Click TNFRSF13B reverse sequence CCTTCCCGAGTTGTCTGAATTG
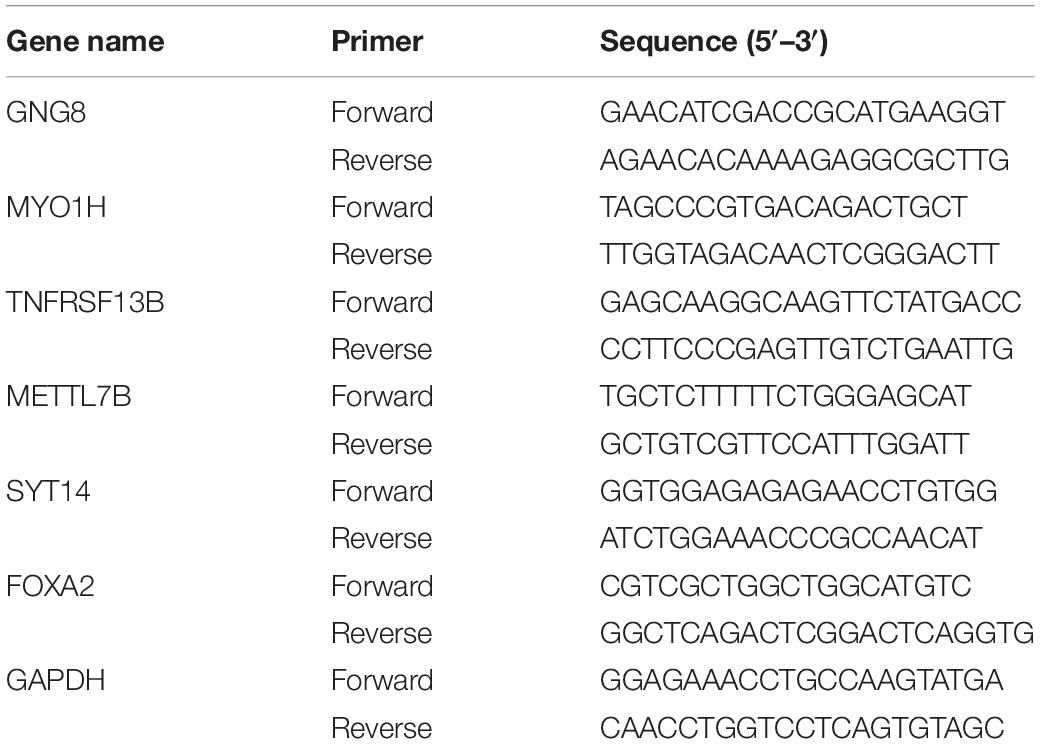 coord(807,349)
